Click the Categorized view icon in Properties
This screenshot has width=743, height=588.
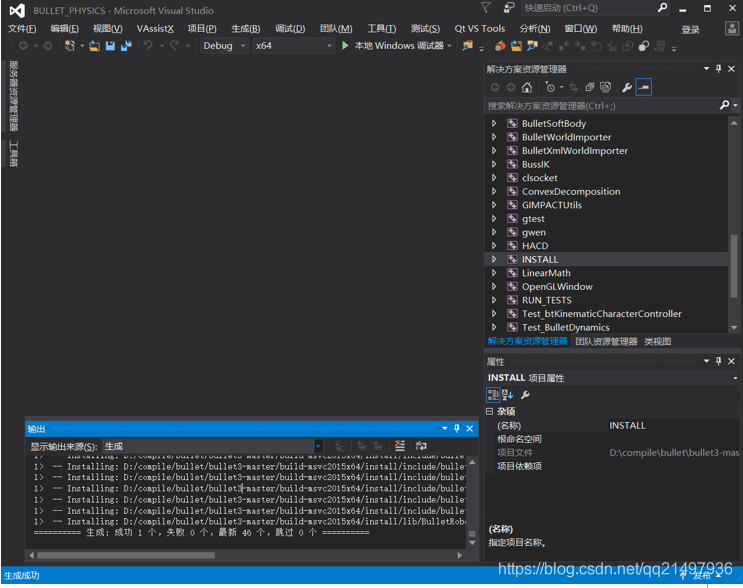click(x=493, y=395)
